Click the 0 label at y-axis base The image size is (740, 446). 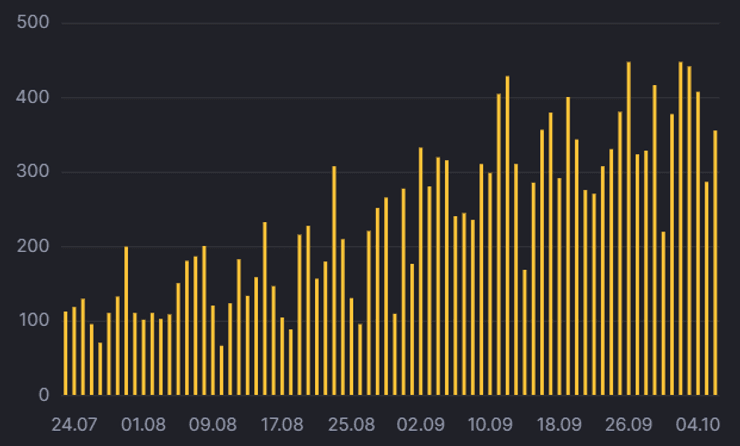[x=42, y=395]
